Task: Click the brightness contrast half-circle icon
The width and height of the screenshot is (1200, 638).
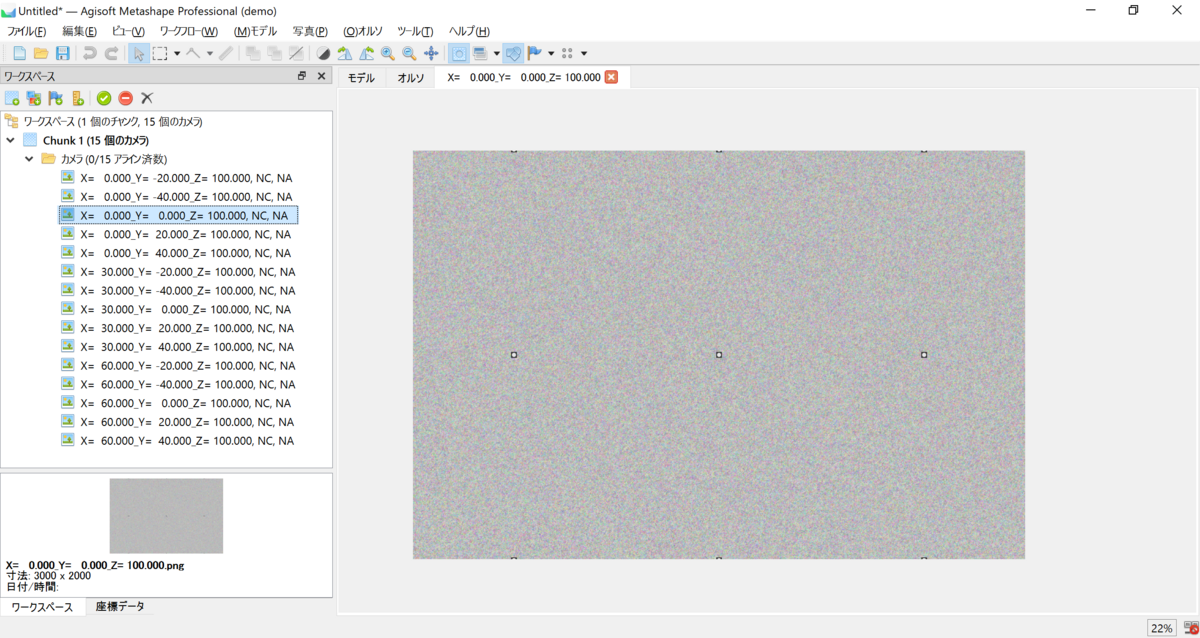Action: coord(323,53)
